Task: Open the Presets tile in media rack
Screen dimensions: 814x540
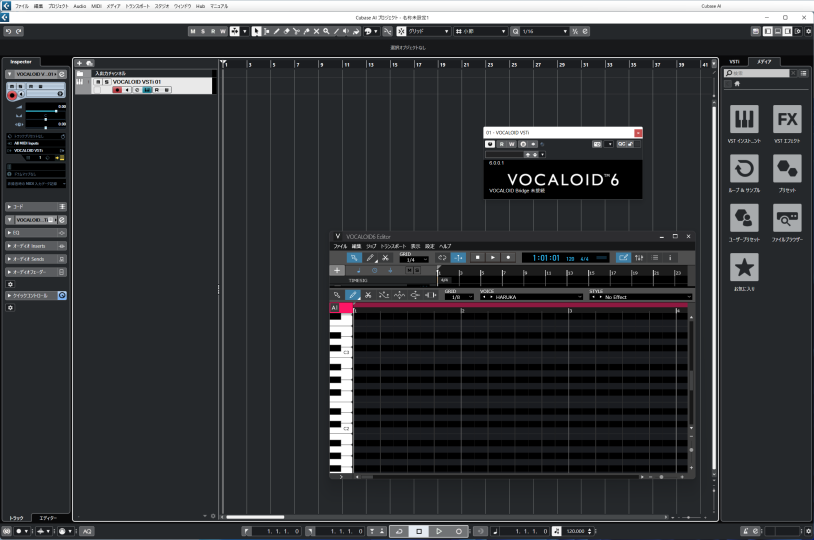Action: [787, 168]
